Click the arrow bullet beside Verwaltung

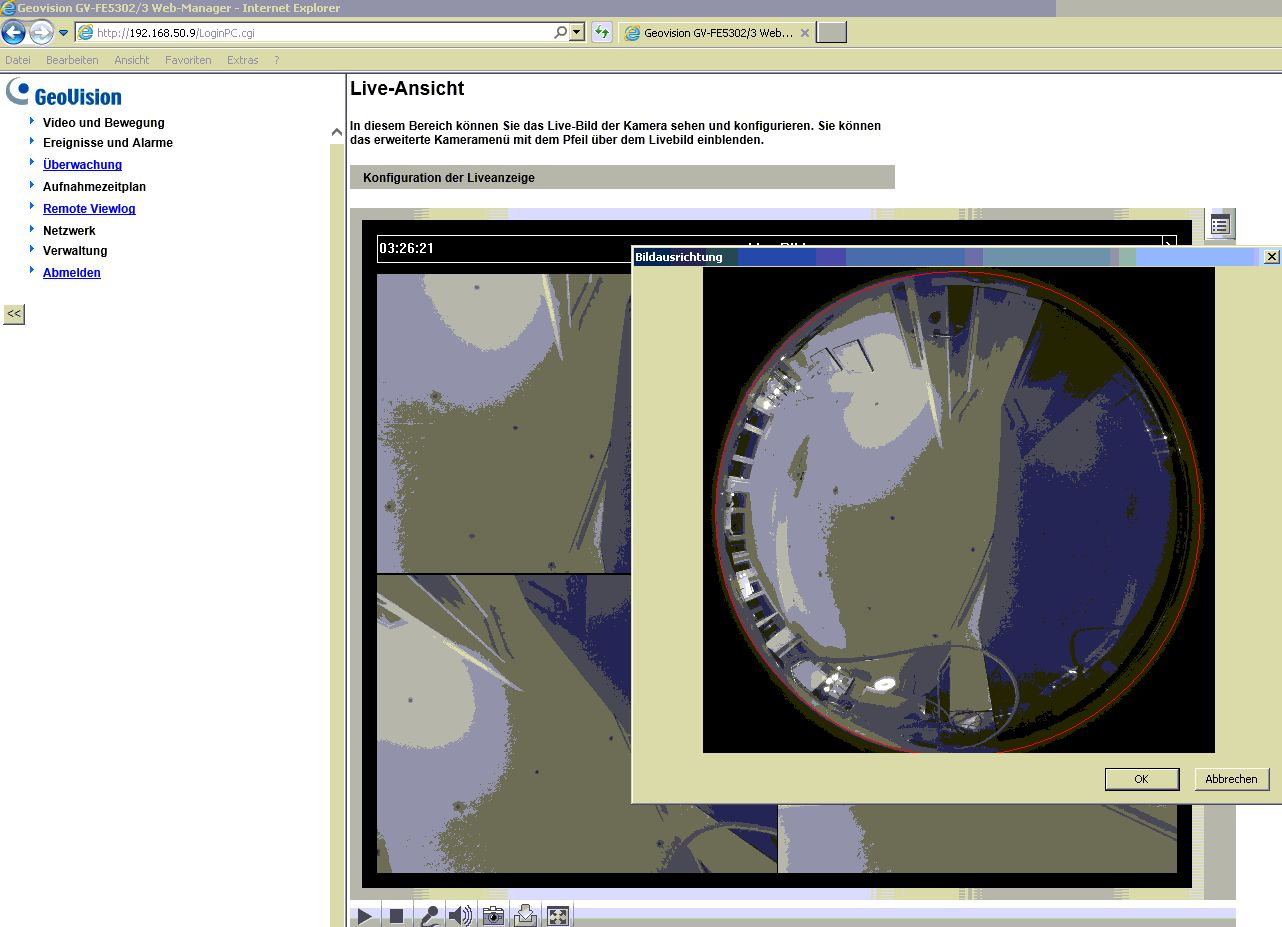(32, 249)
